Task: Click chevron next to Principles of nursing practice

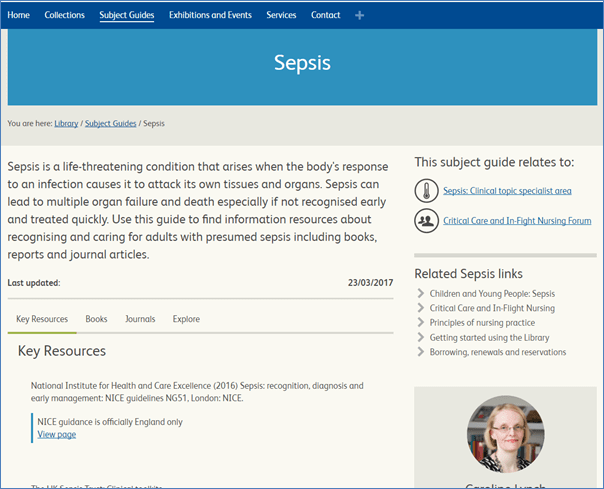Action: point(420,323)
